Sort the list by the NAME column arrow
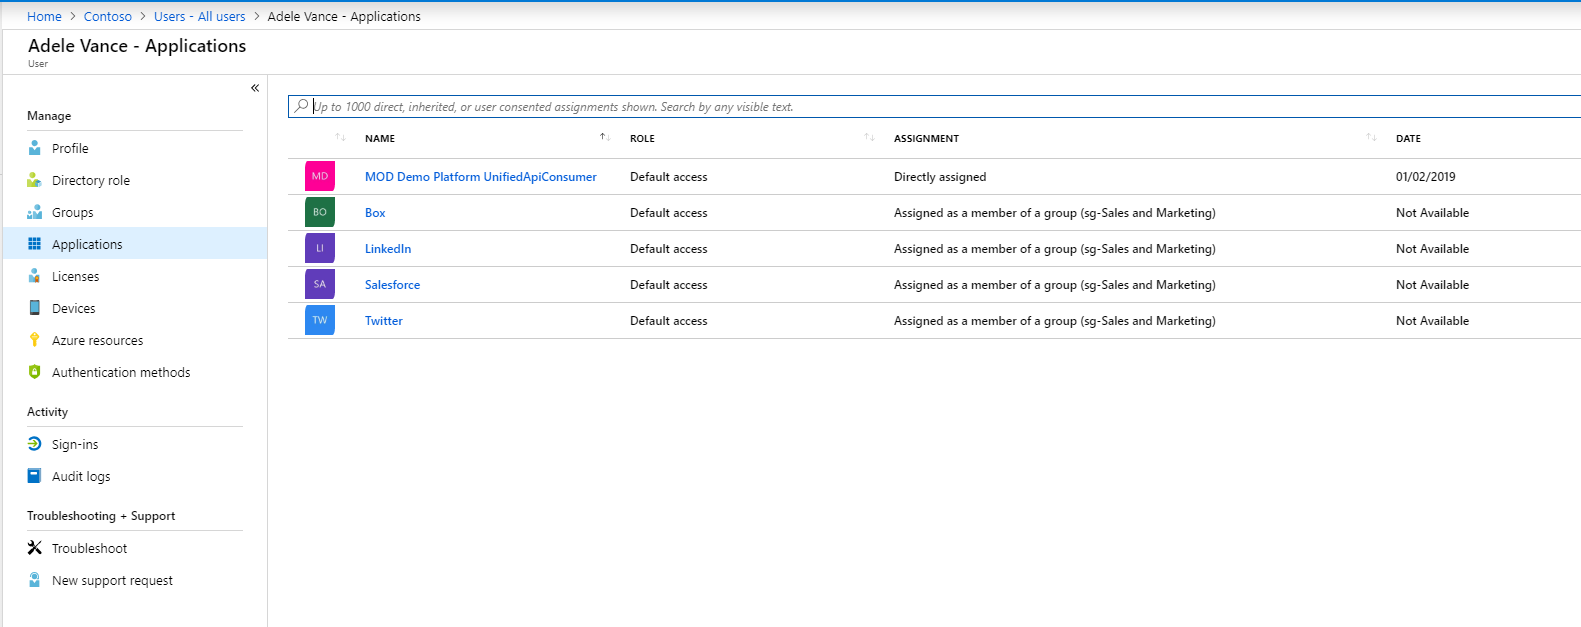 pos(605,138)
